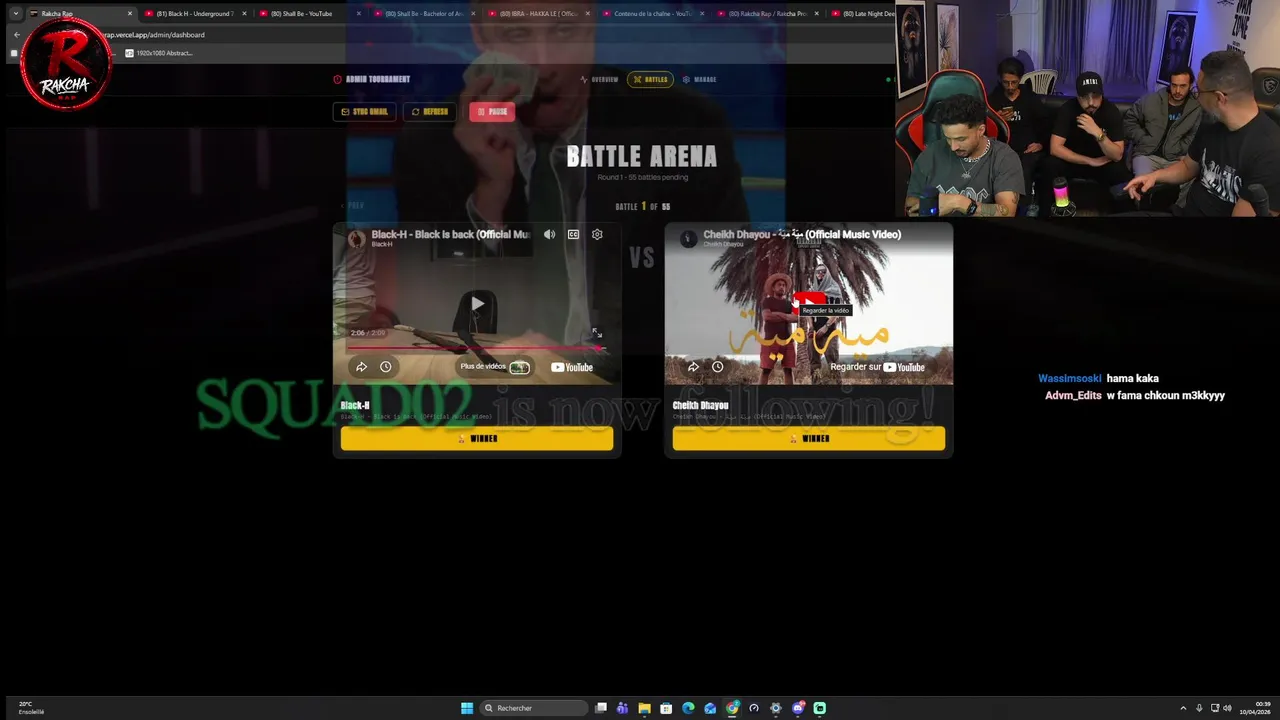Screen dimensions: 1280x720
Task: Add Black-H video to Watch Later
Action: (385, 367)
